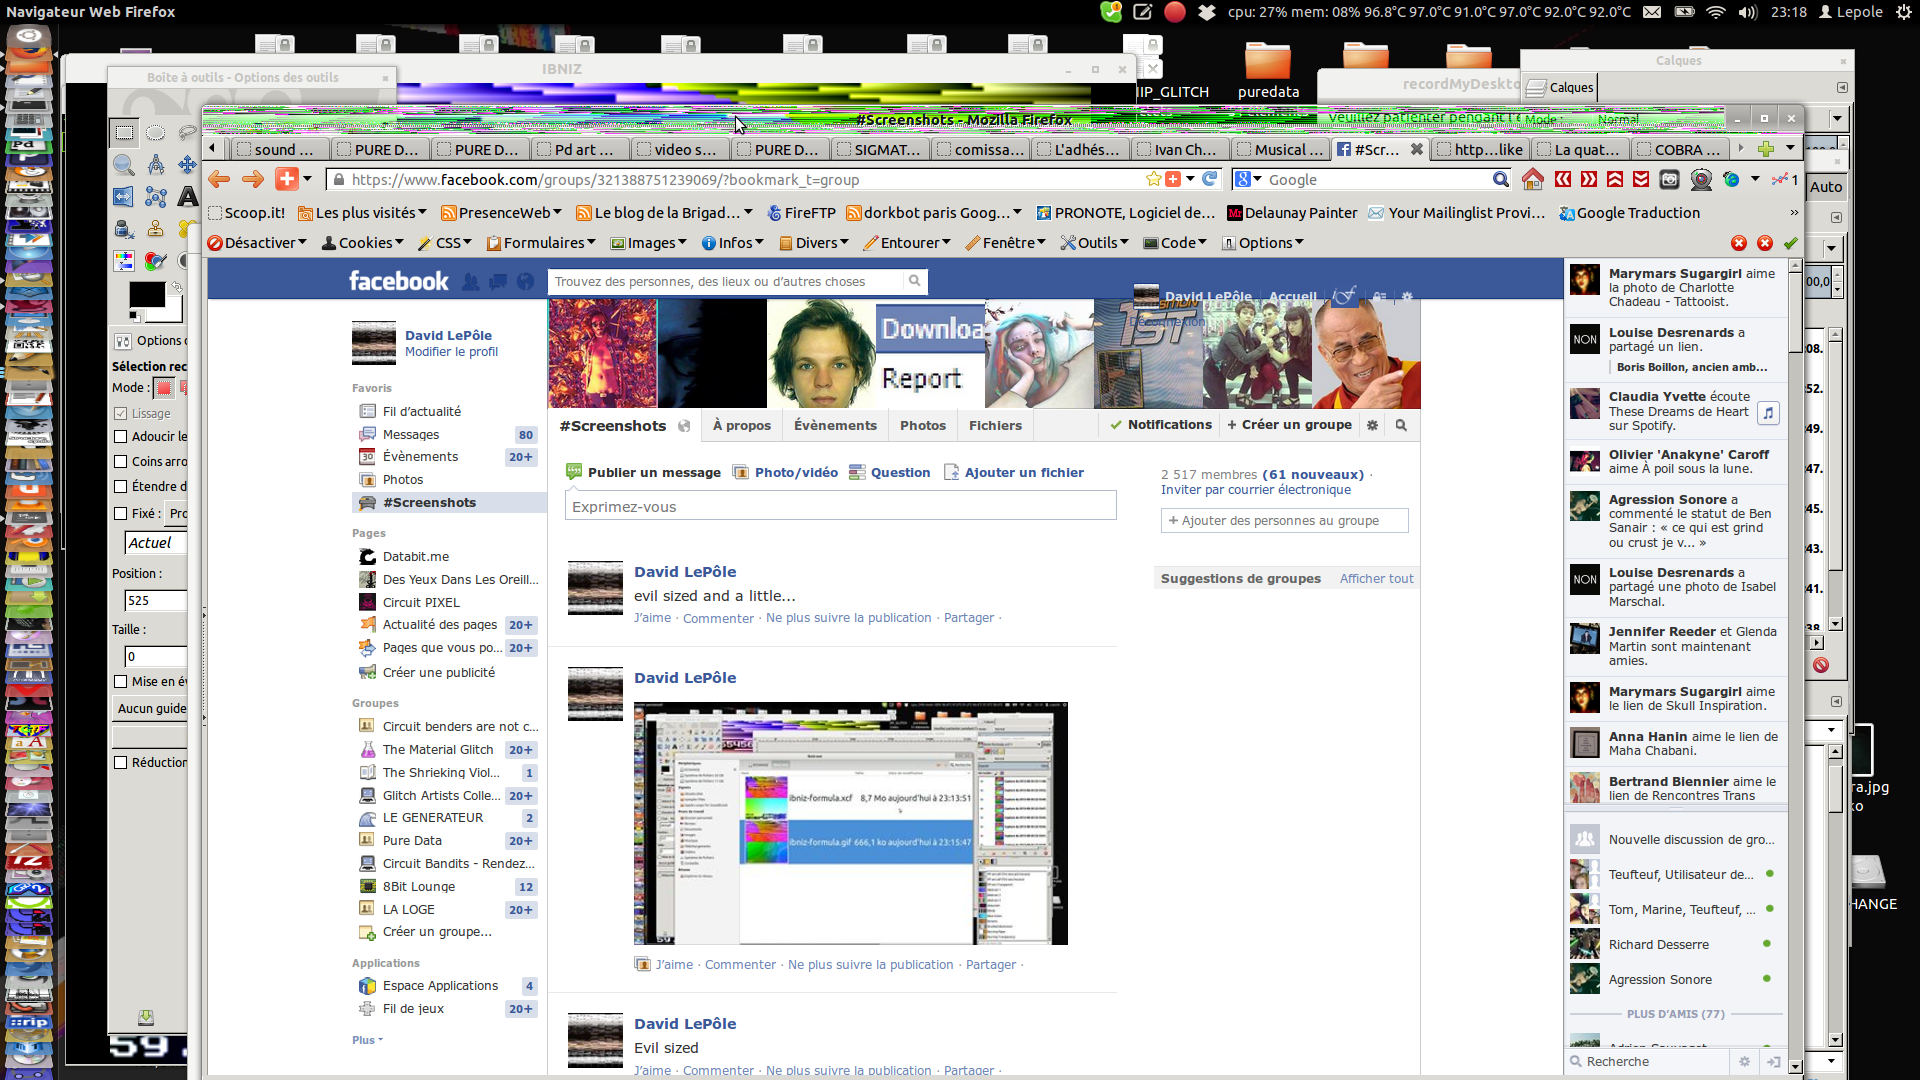Open the group search magnifier icon
Screen dimensions: 1920x1080
coord(1401,425)
